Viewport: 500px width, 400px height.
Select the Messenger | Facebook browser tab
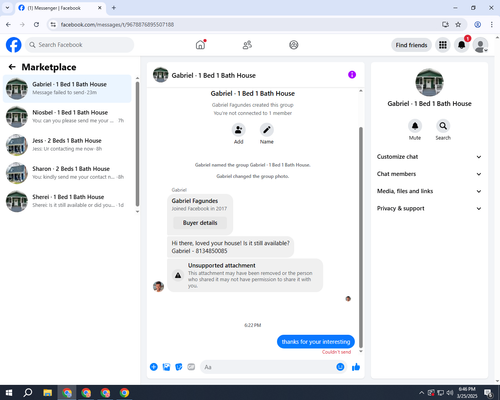click(60, 8)
